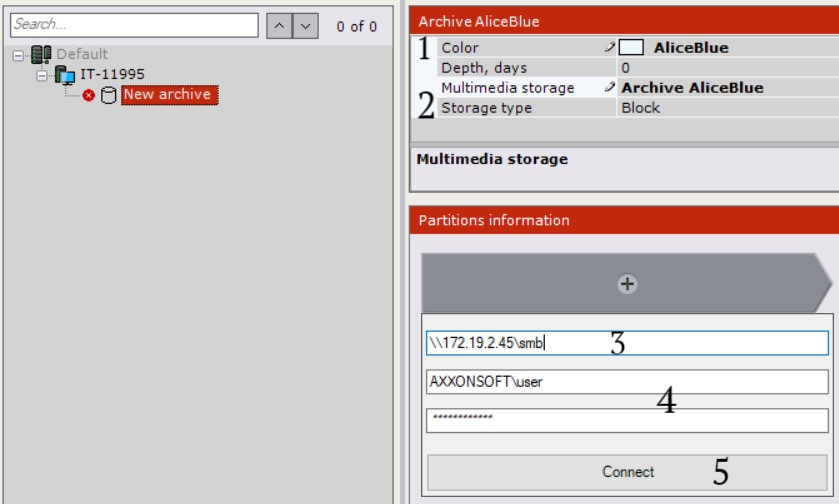Screen dimensions: 839x504
Task: Click the masked password field
Action: (627, 420)
